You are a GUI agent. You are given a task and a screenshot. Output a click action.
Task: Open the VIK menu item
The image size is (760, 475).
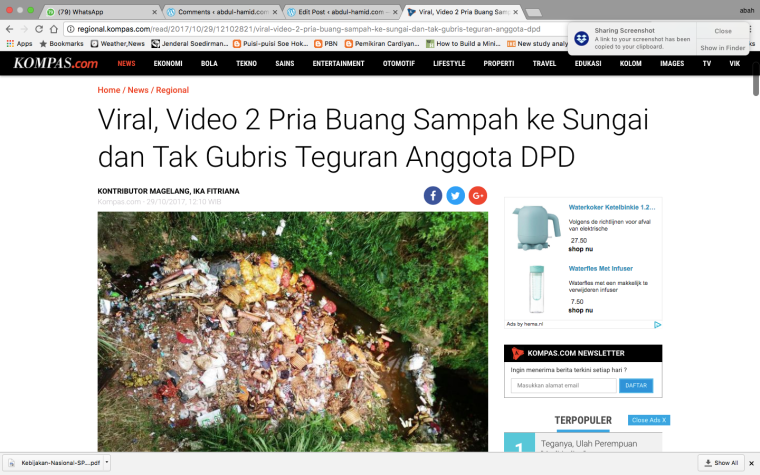tap(734, 63)
